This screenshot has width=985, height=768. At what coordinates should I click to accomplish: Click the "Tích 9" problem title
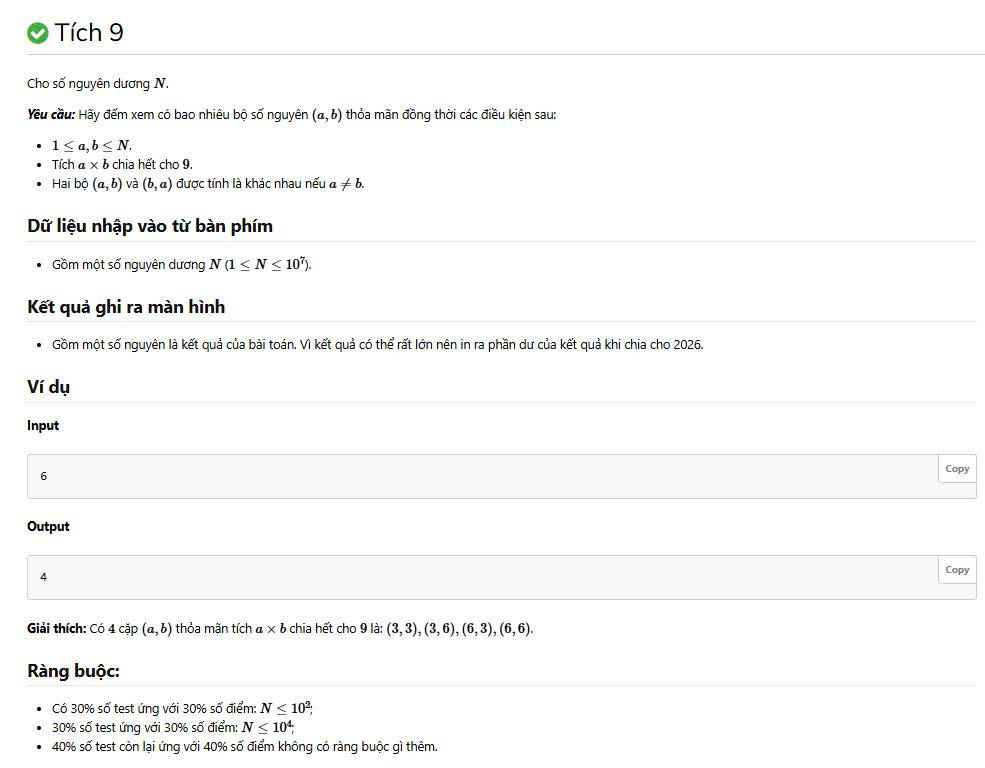[89, 33]
